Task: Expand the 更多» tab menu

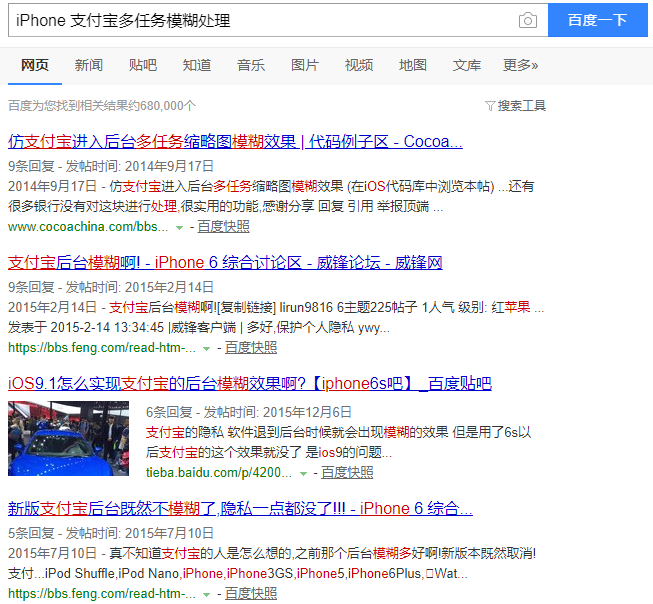Action: point(521,65)
